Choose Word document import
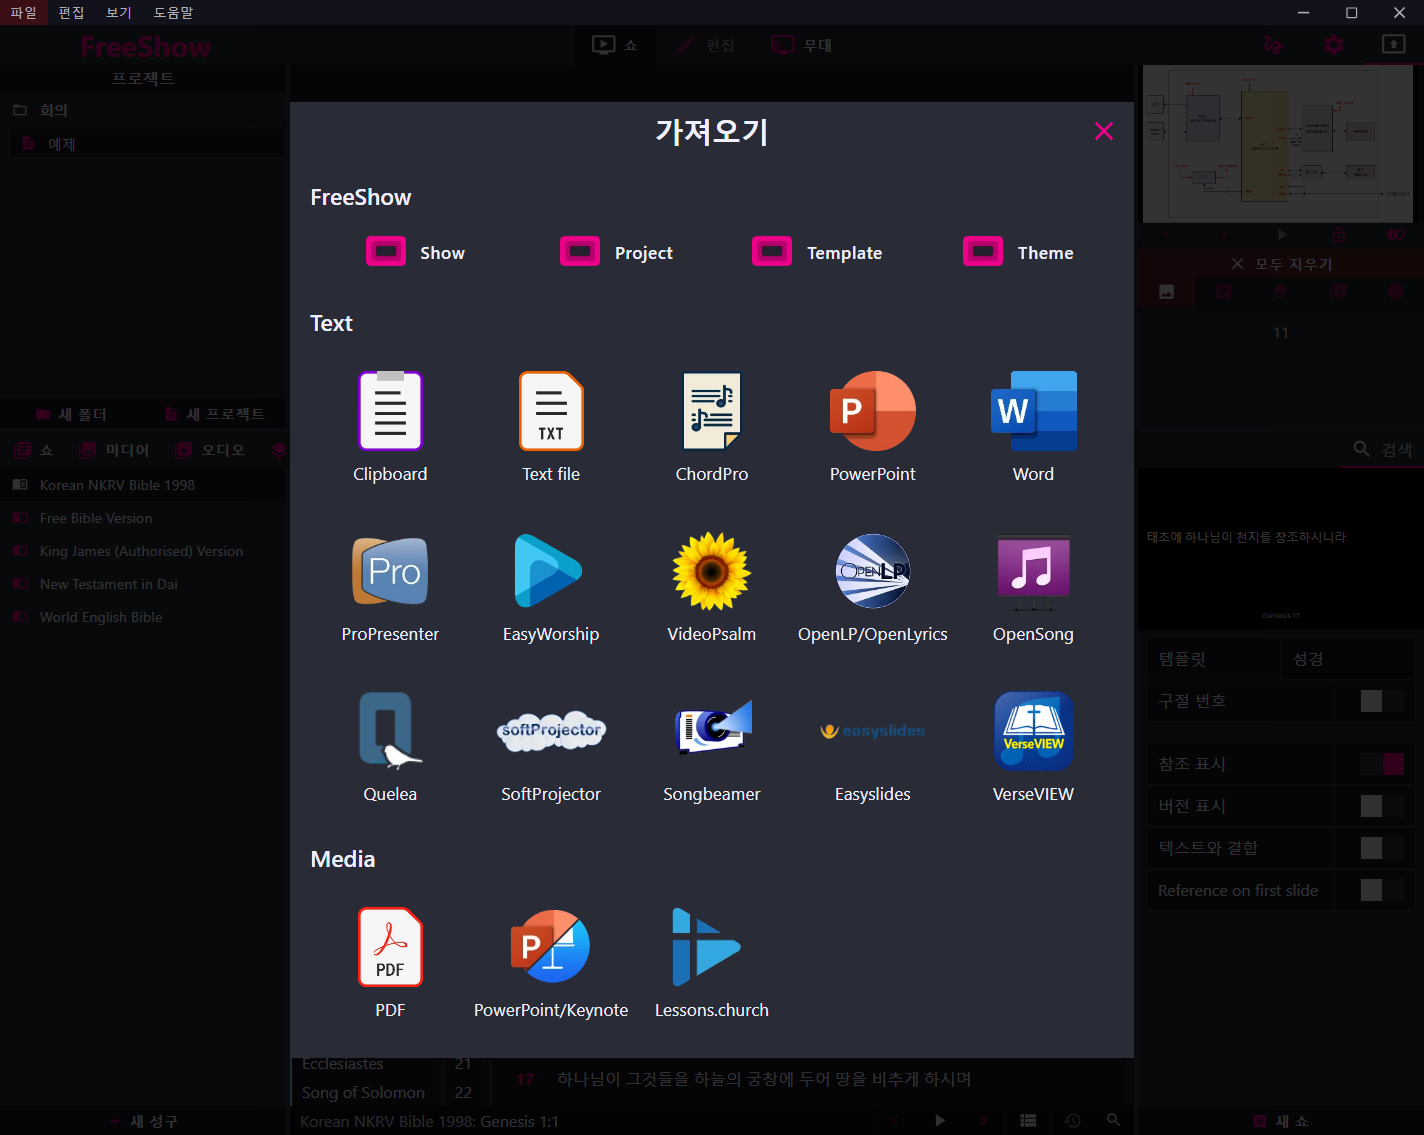The width and height of the screenshot is (1424, 1135). 1033,427
